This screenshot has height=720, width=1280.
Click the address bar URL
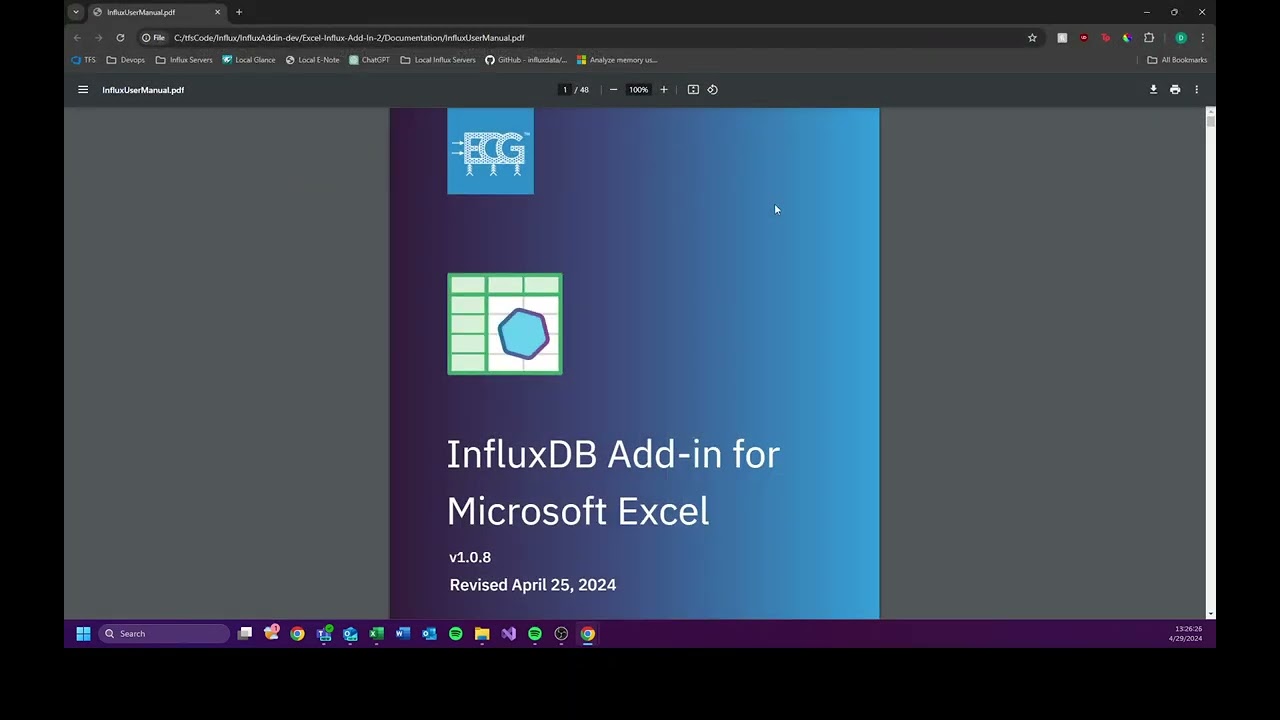click(x=349, y=38)
